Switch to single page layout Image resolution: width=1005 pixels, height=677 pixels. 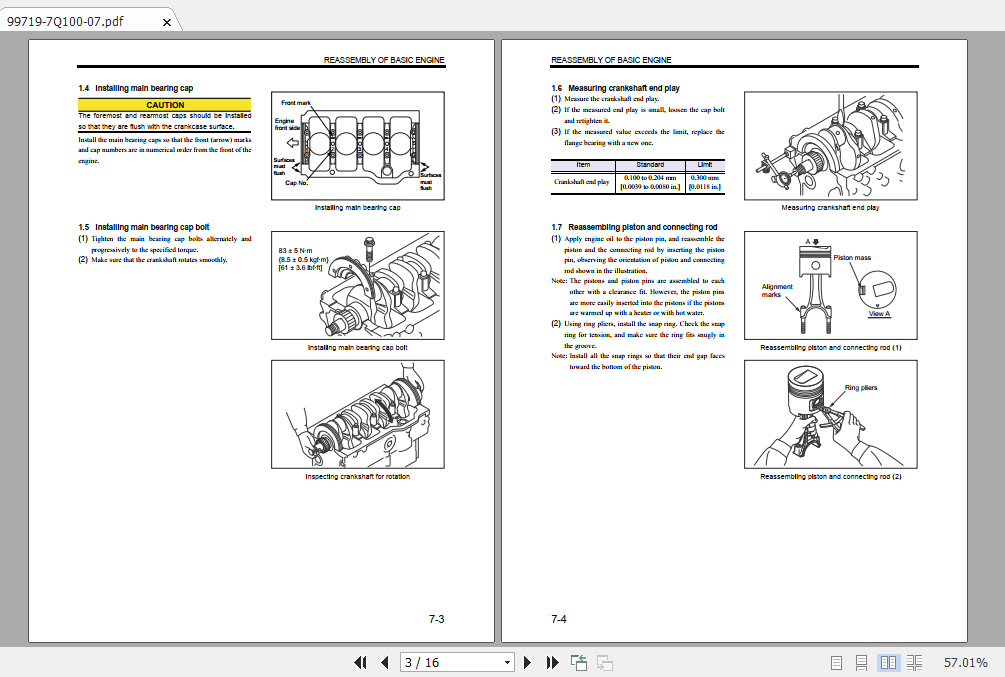click(836, 662)
